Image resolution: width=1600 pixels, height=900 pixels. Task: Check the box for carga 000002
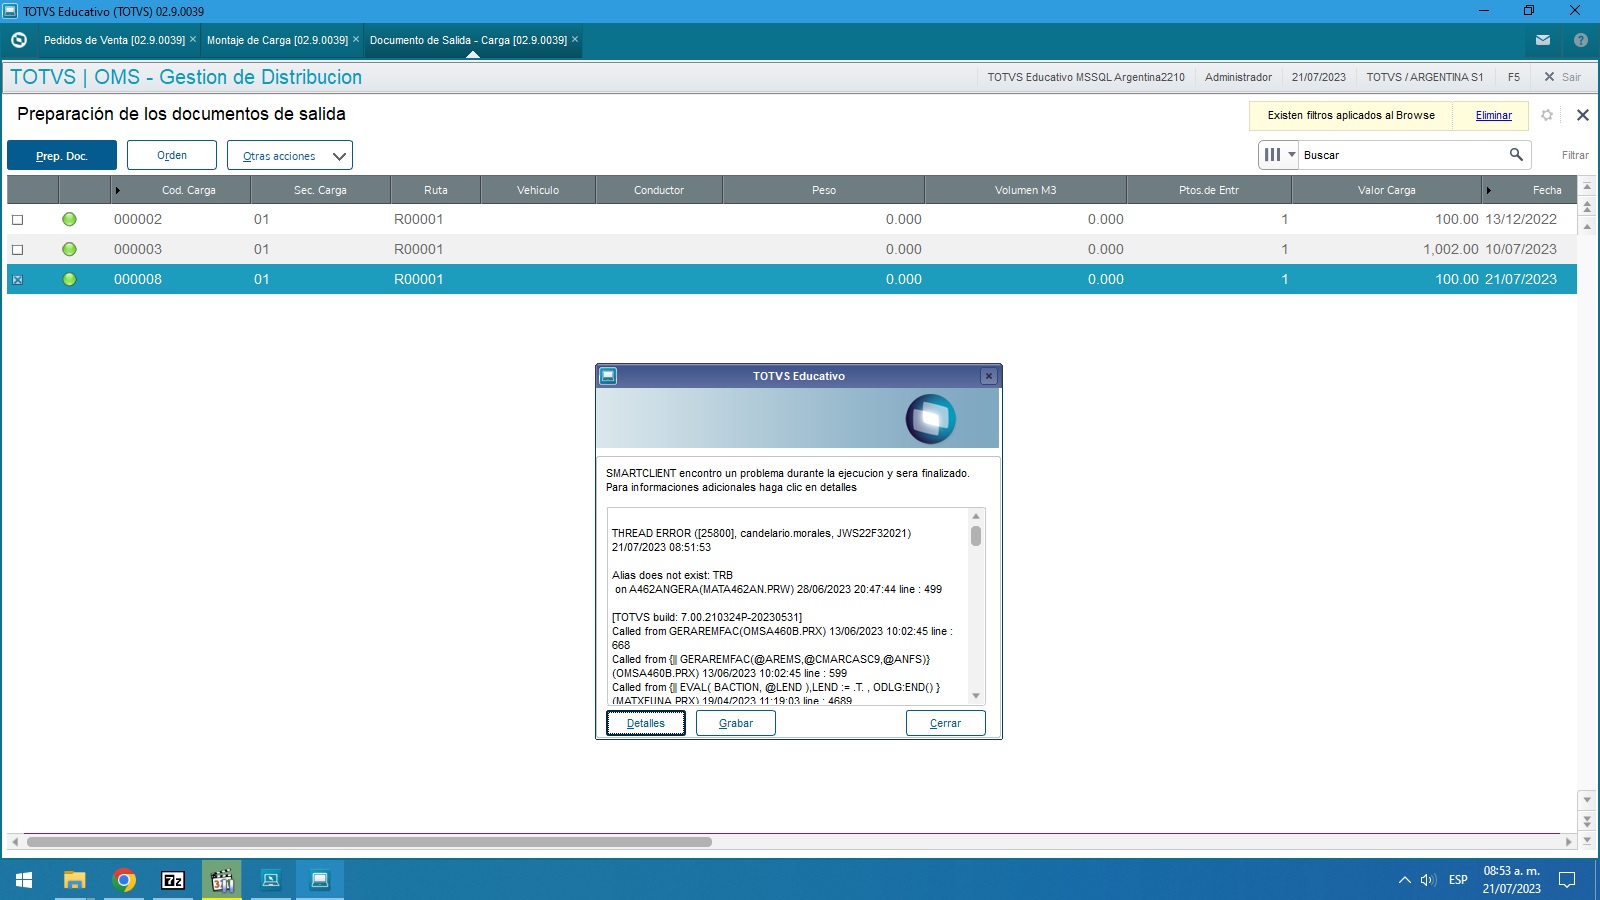(x=17, y=220)
